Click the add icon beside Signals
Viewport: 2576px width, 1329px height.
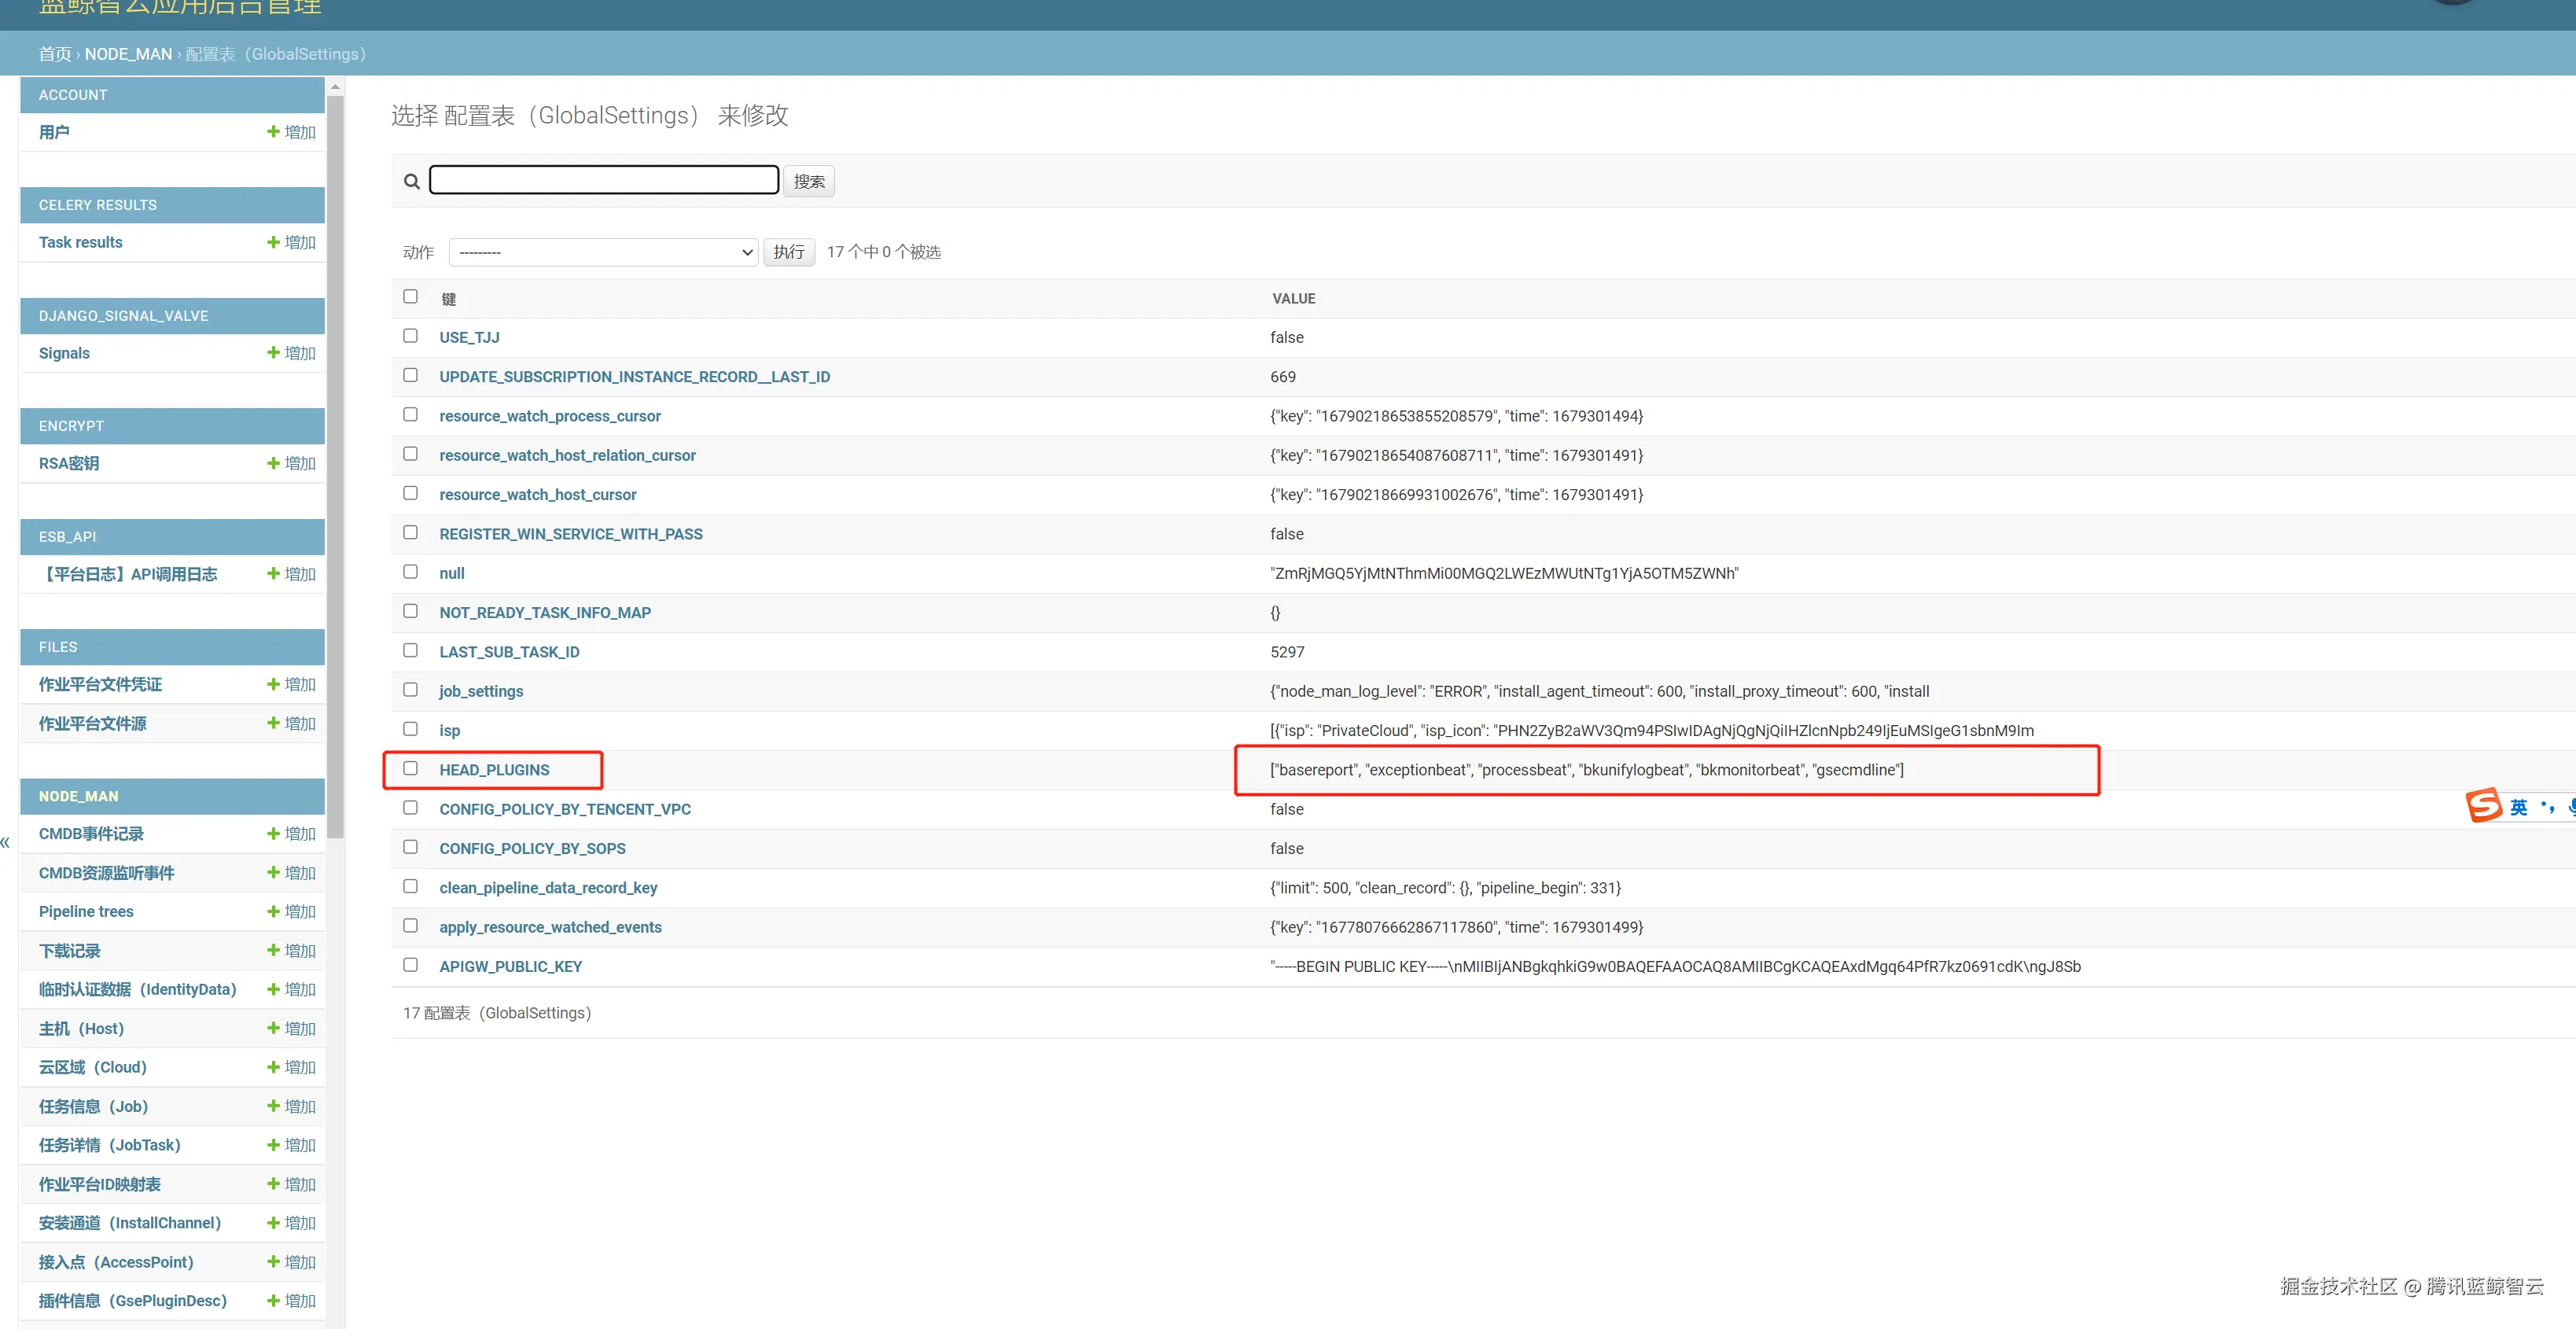click(273, 353)
